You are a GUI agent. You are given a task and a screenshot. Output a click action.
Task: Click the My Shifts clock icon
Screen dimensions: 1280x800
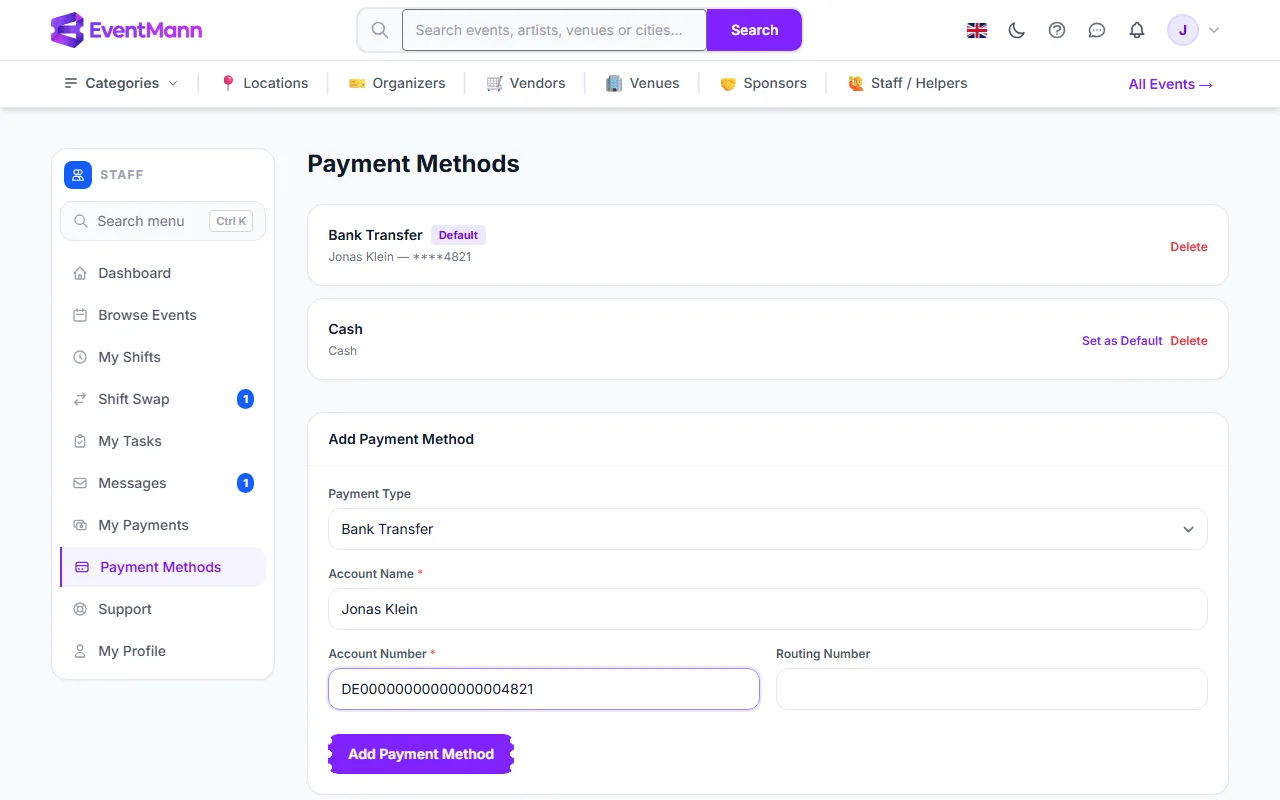[80, 357]
